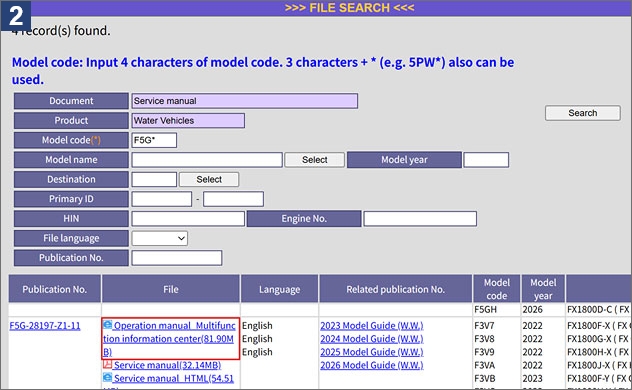
Task: Open 2024 Model Guide (W.W.) link
Action: [372, 339]
